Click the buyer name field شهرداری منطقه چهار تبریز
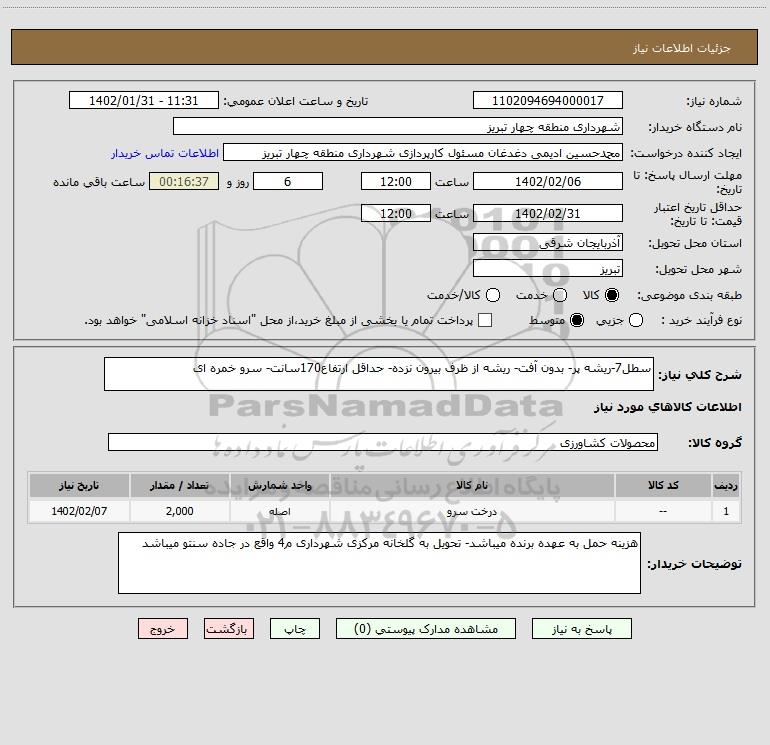Image resolution: width=770 pixels, height=745 pixels. tap(398, 126)
